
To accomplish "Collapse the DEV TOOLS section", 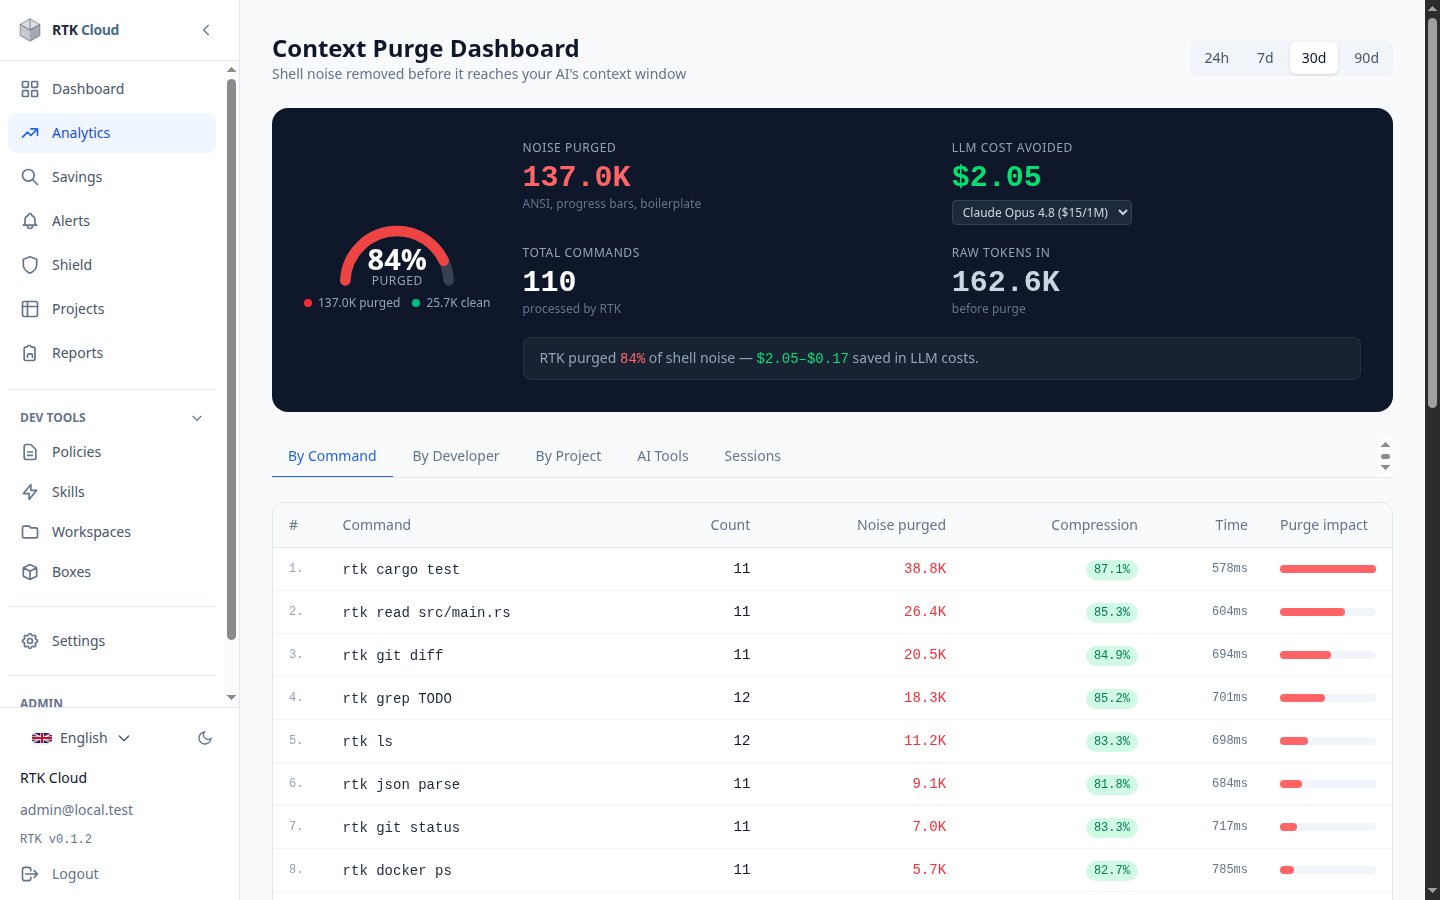I will click(112, 418).
